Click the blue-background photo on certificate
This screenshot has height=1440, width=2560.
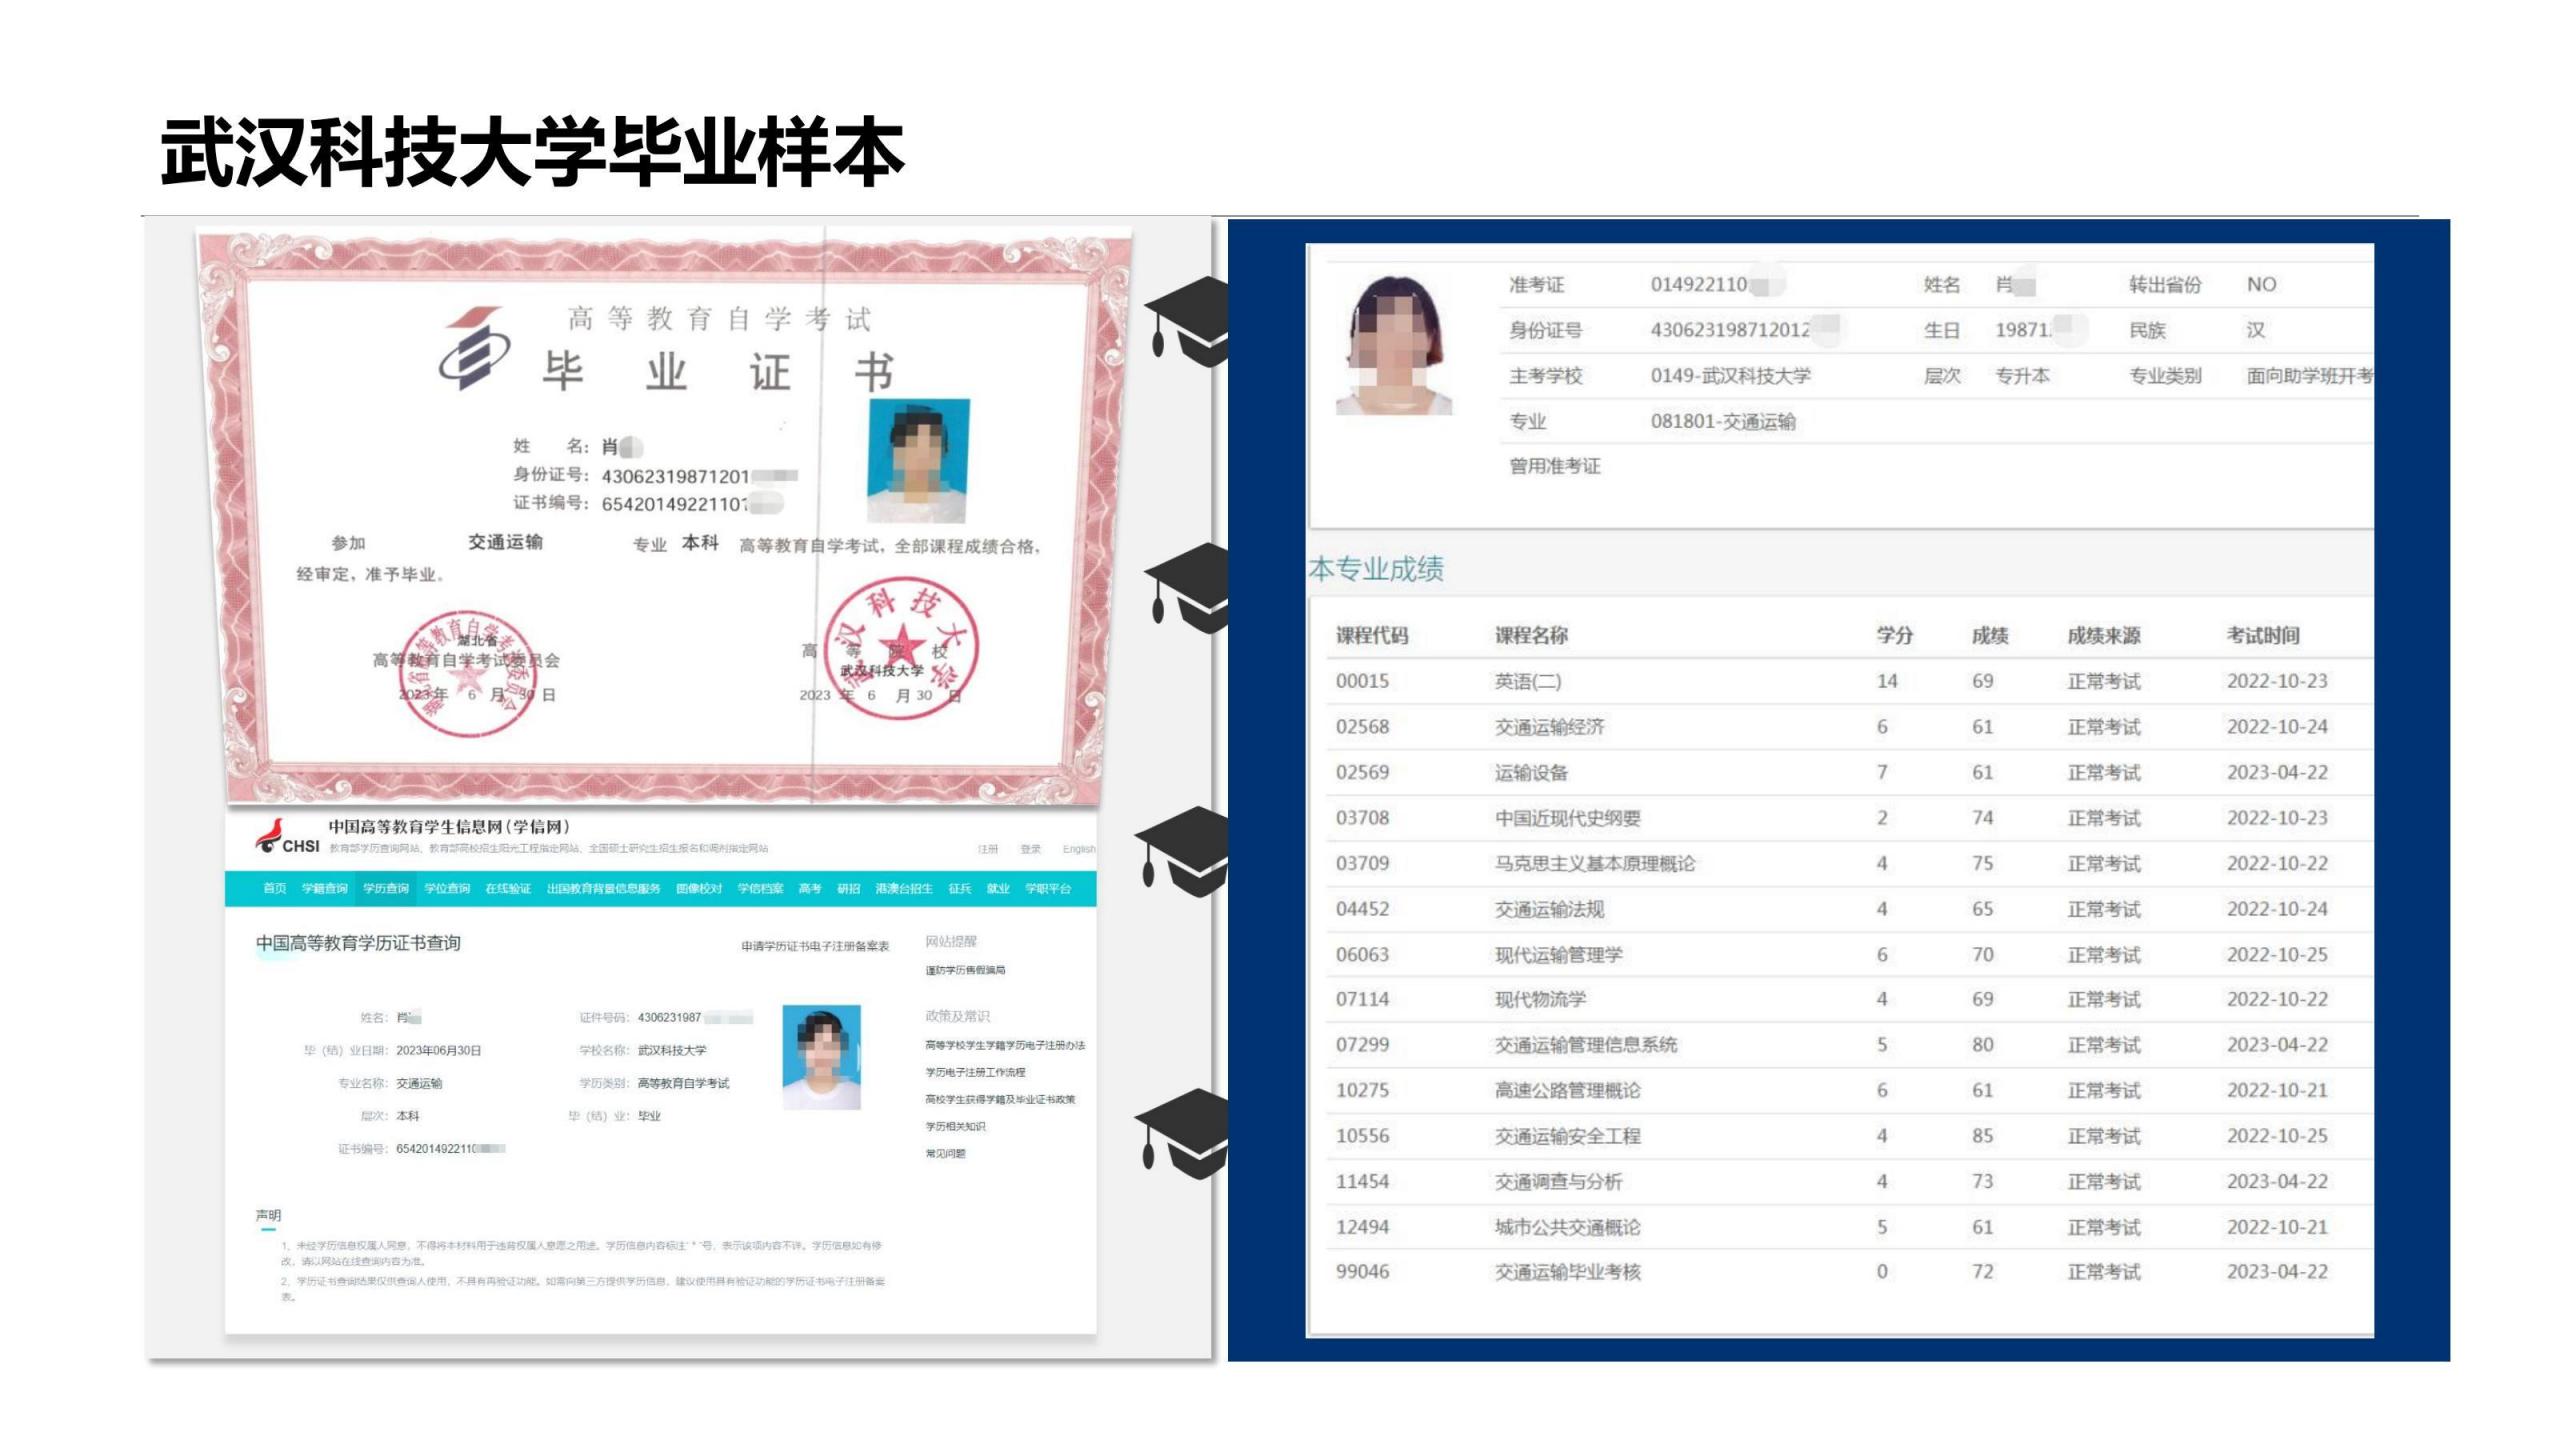(x=918, y=459)
